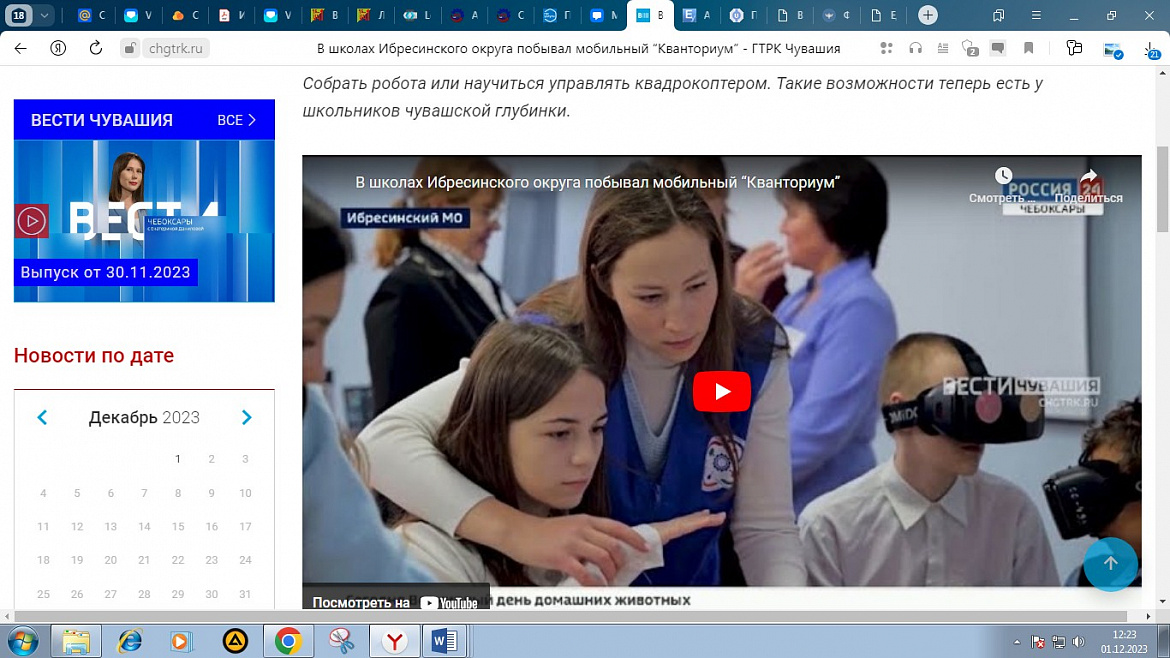Play the Вести Чувашия episode
This screenshot has width=1170, height=658.
(31, 221)
